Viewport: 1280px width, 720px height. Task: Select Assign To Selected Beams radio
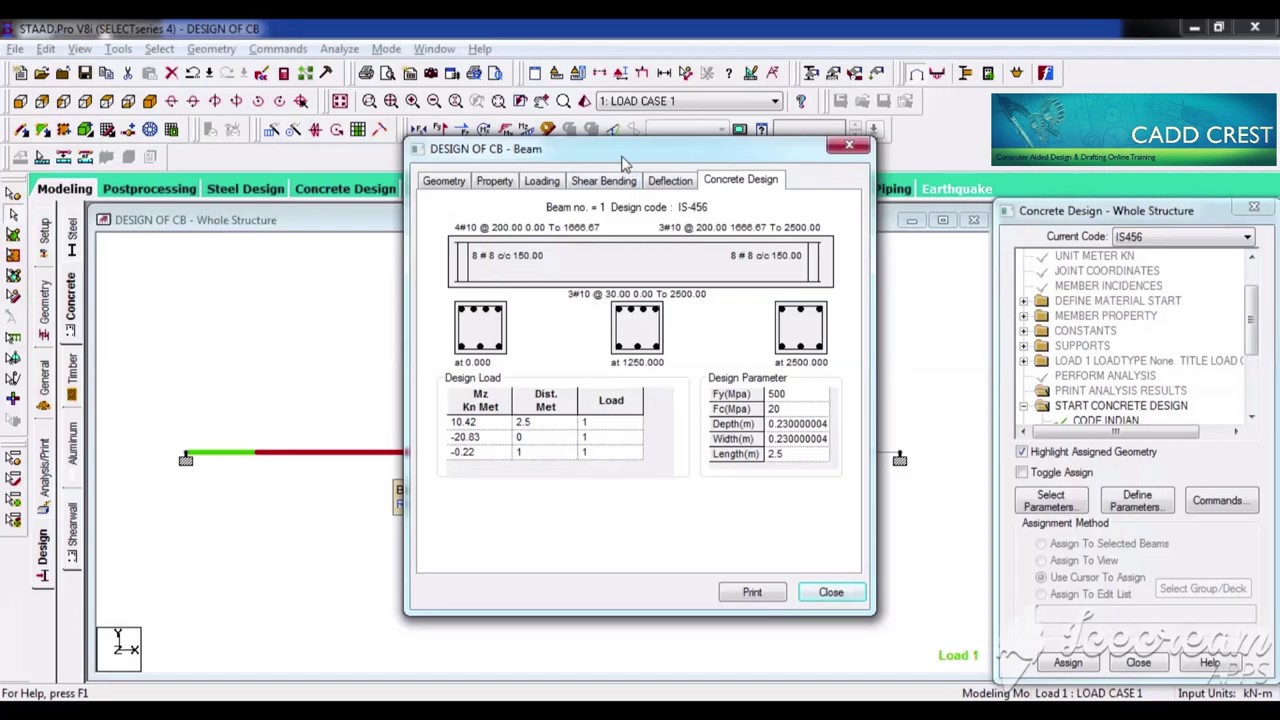pos(1041,544)
